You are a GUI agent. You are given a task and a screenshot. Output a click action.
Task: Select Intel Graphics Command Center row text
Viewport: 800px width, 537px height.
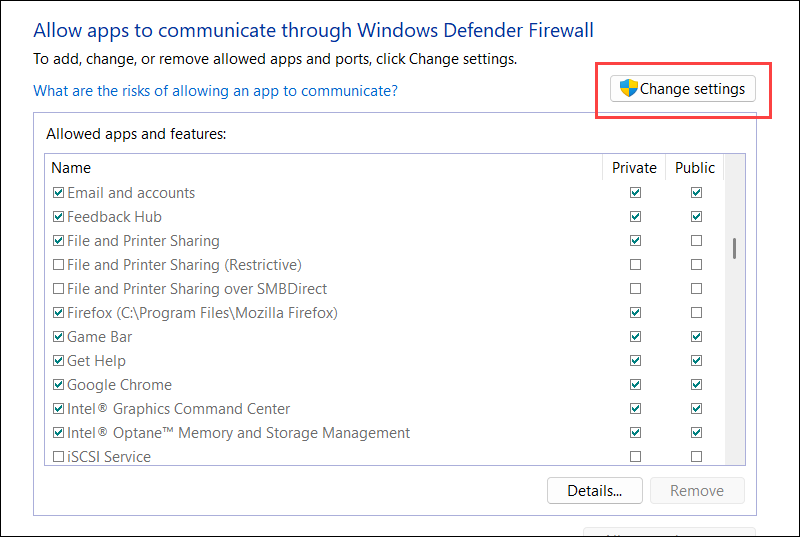179,408
